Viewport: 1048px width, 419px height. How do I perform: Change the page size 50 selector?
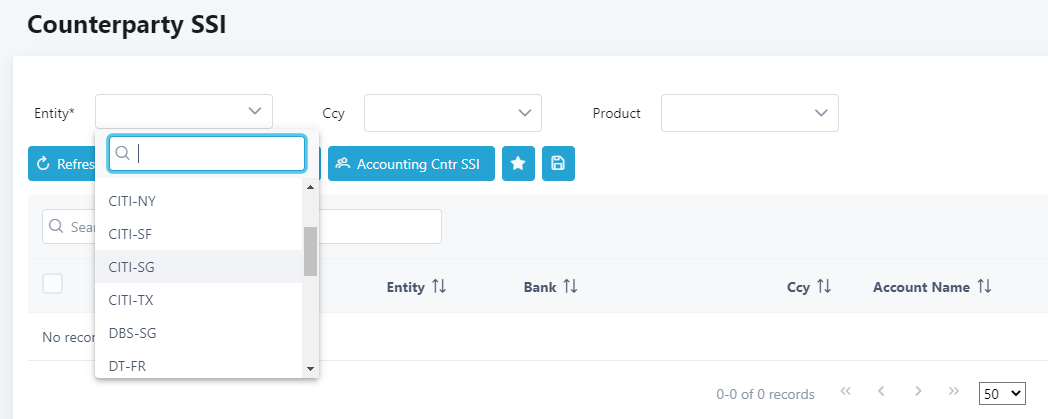click(x=1003, y=393)
